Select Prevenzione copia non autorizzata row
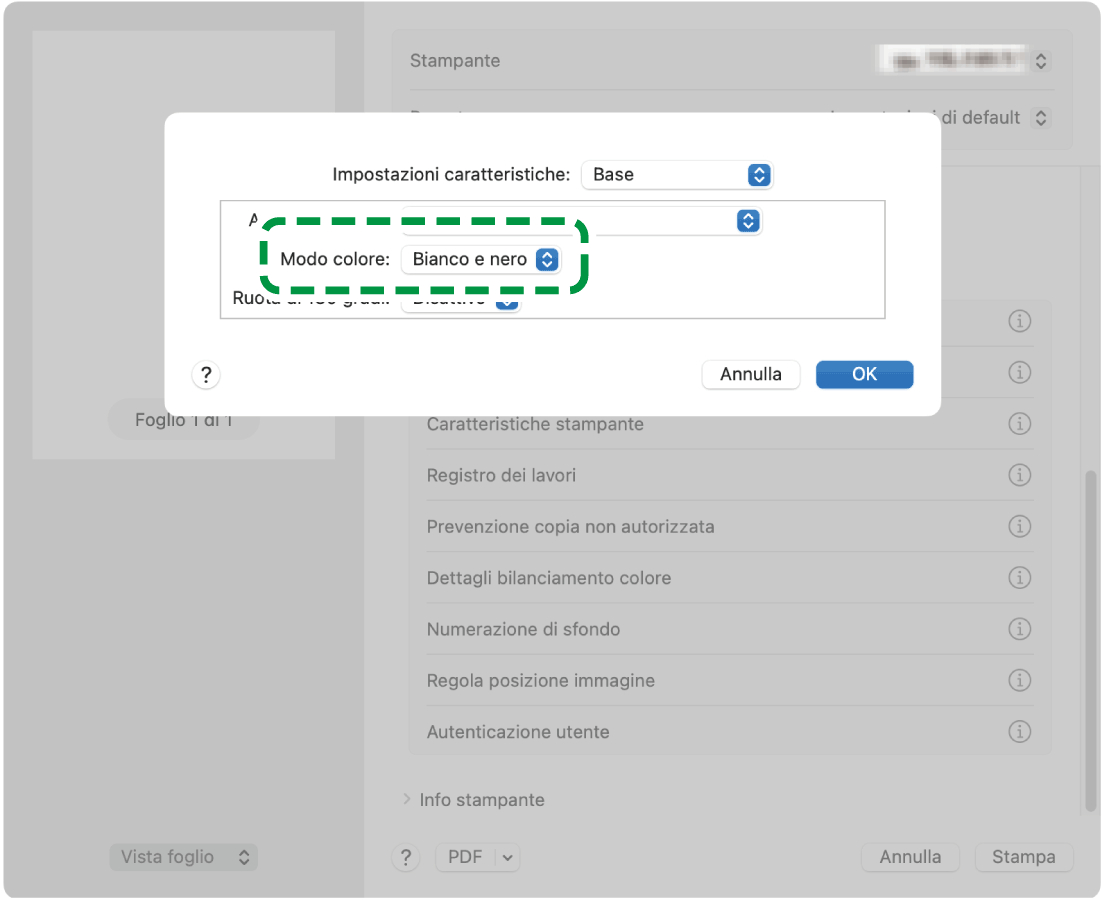 pyautogui.click(x=730, y=526)
